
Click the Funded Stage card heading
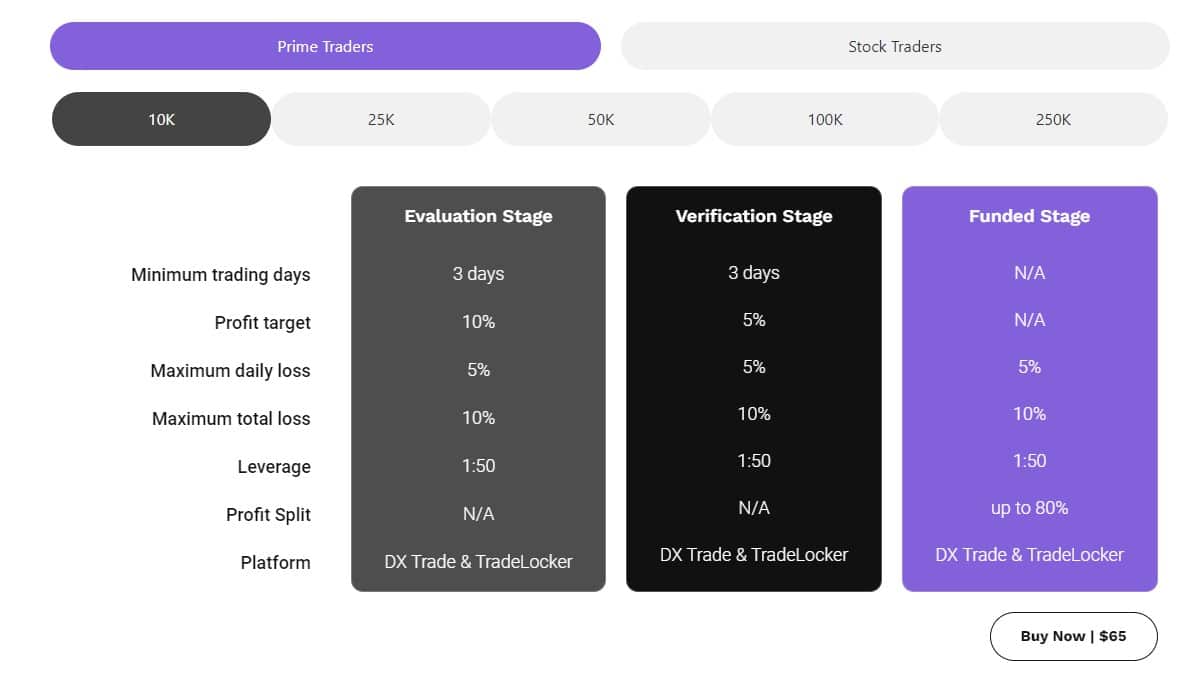1029,216
